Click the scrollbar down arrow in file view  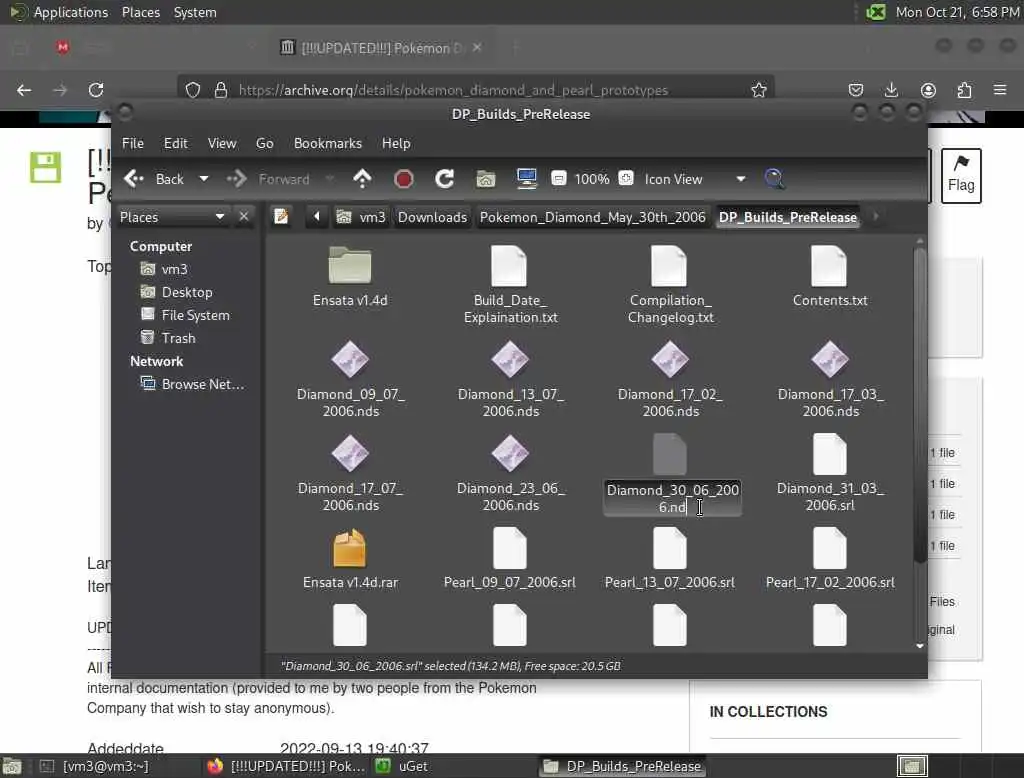(920, 646)
